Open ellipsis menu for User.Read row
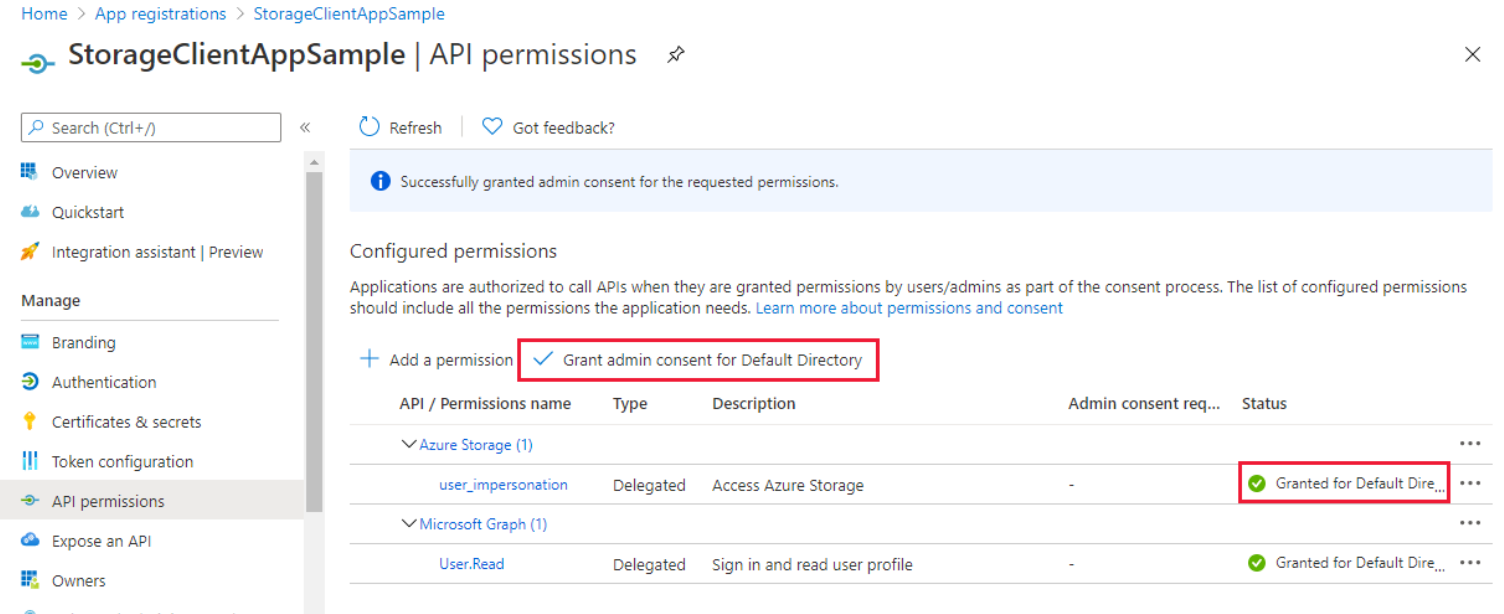The width and height of the screenshot is (1504, 614). pos(1469,563)
